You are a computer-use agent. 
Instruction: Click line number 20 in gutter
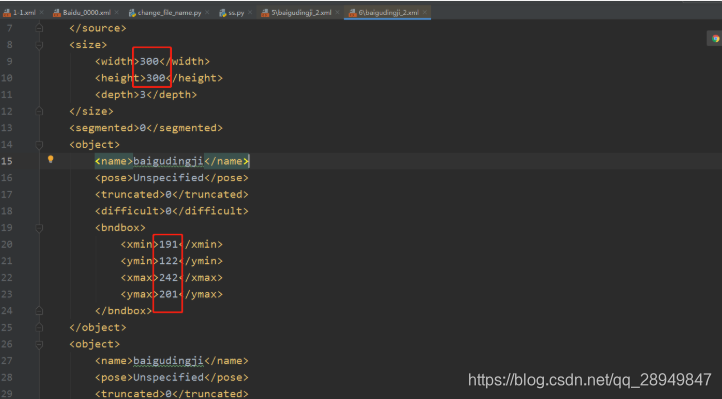click(x=7, y=244)
